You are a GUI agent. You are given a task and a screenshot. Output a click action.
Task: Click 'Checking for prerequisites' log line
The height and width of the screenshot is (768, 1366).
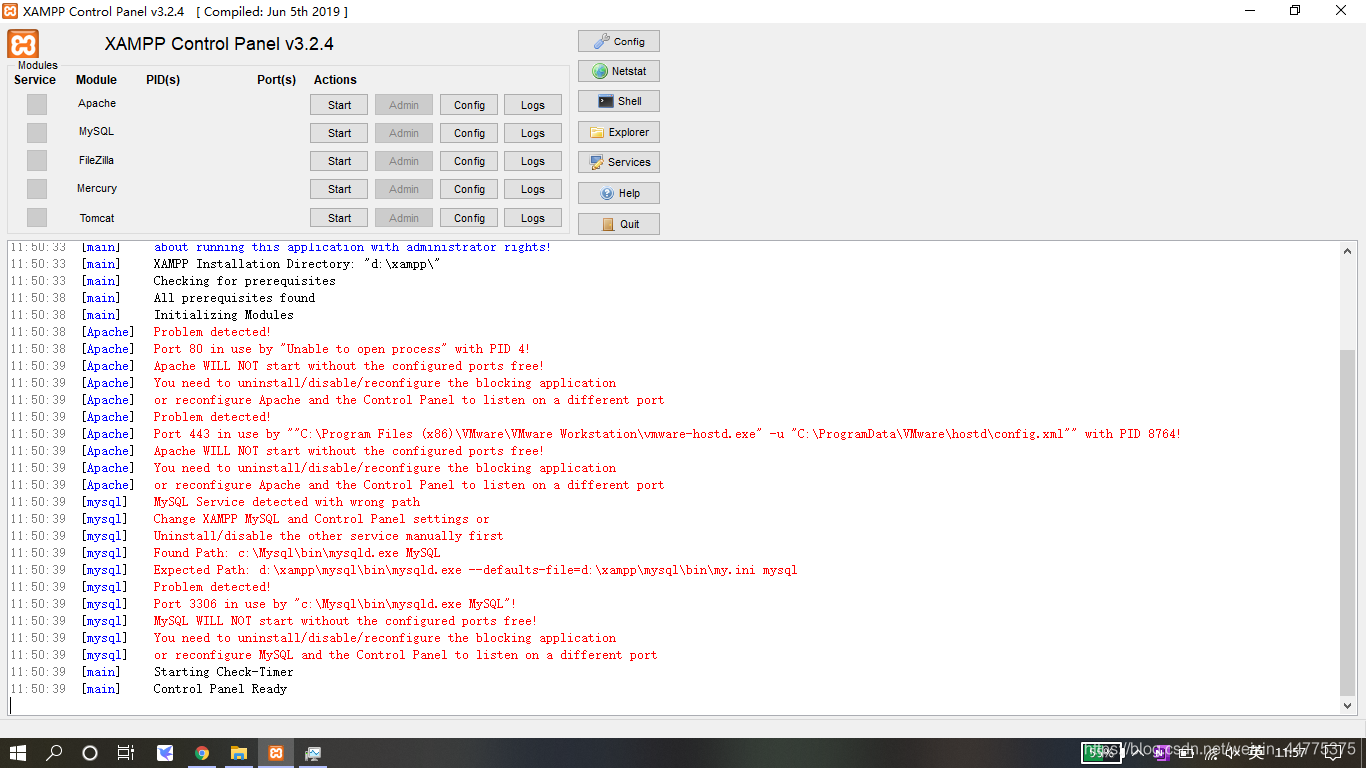244,281
